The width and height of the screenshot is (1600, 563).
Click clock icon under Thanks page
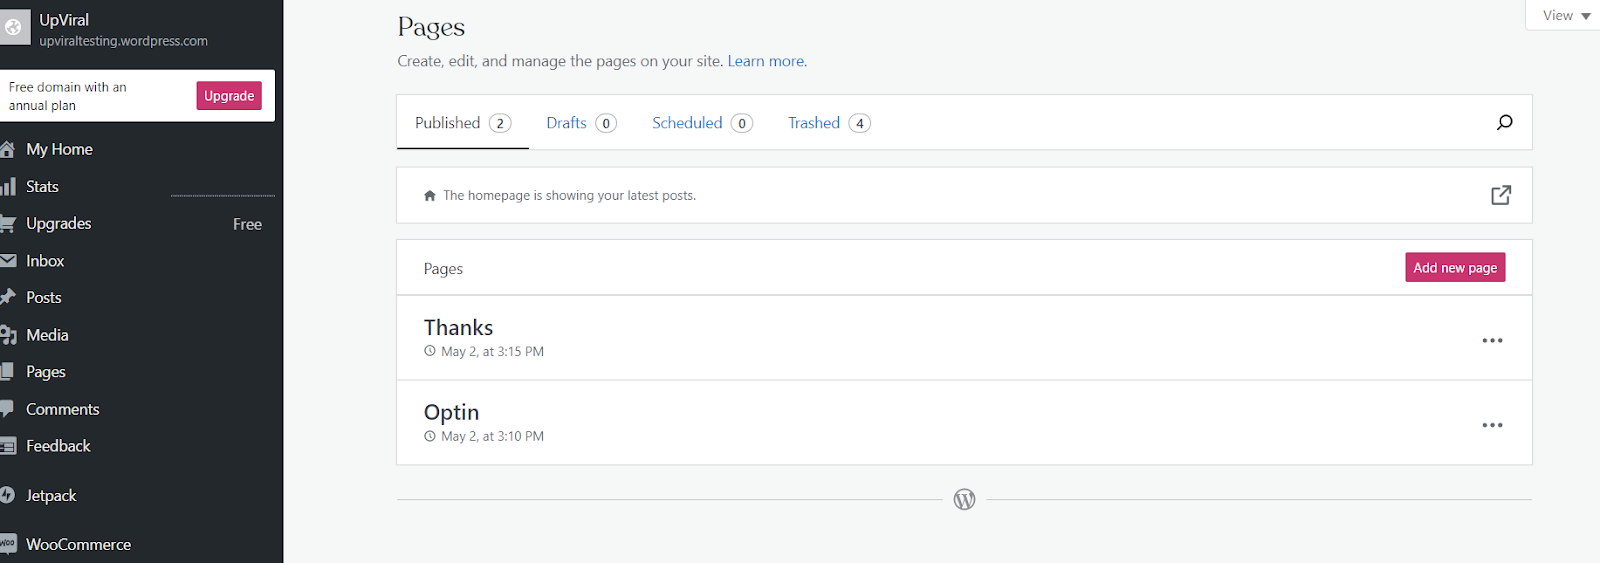[430, 351]
